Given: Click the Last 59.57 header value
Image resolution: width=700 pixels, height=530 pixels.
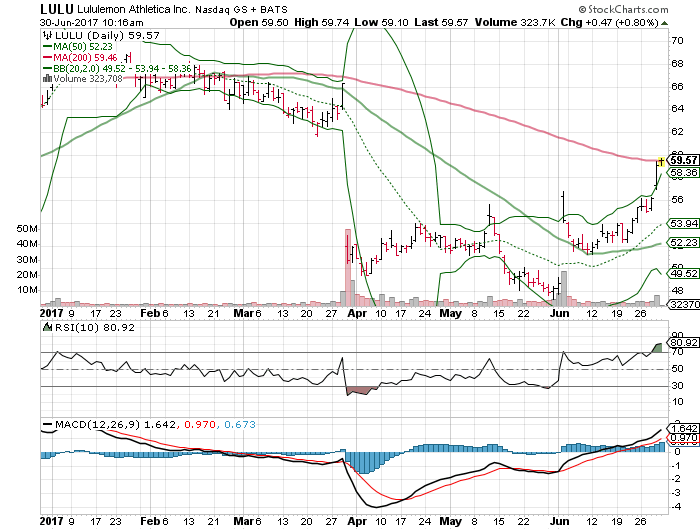Looking at the screenshot, I should point(441,22).
